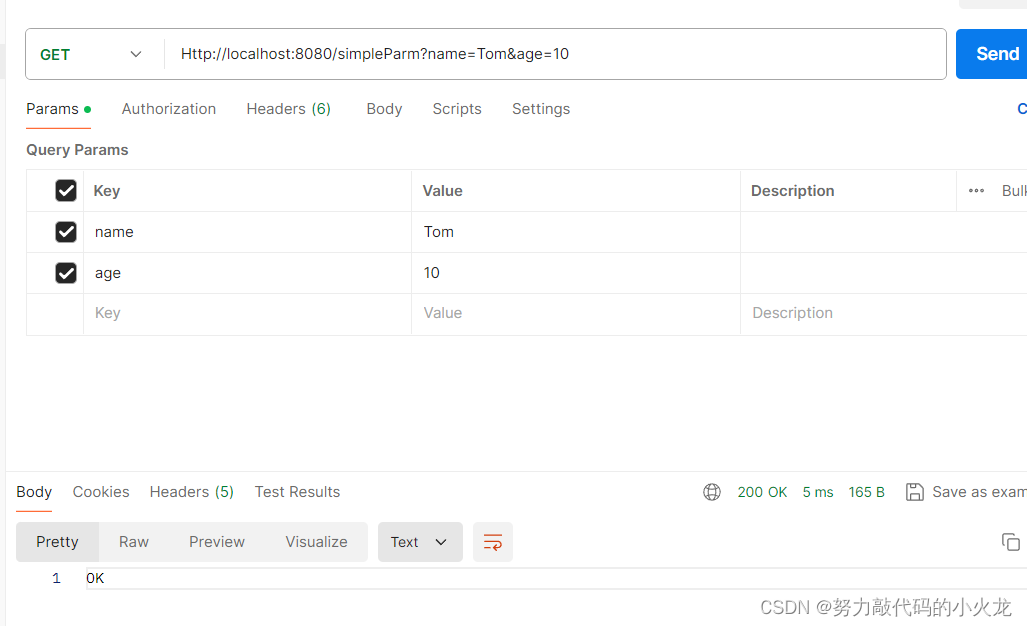Viewport: 1027px width, 626px height.
Task: Click the 165 B response size indicator
Action: (x=866, y=491)
